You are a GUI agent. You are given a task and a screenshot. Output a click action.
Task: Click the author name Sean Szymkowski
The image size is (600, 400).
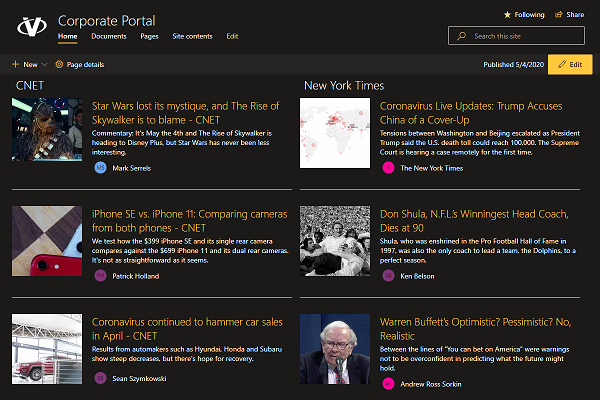point(139,379)
